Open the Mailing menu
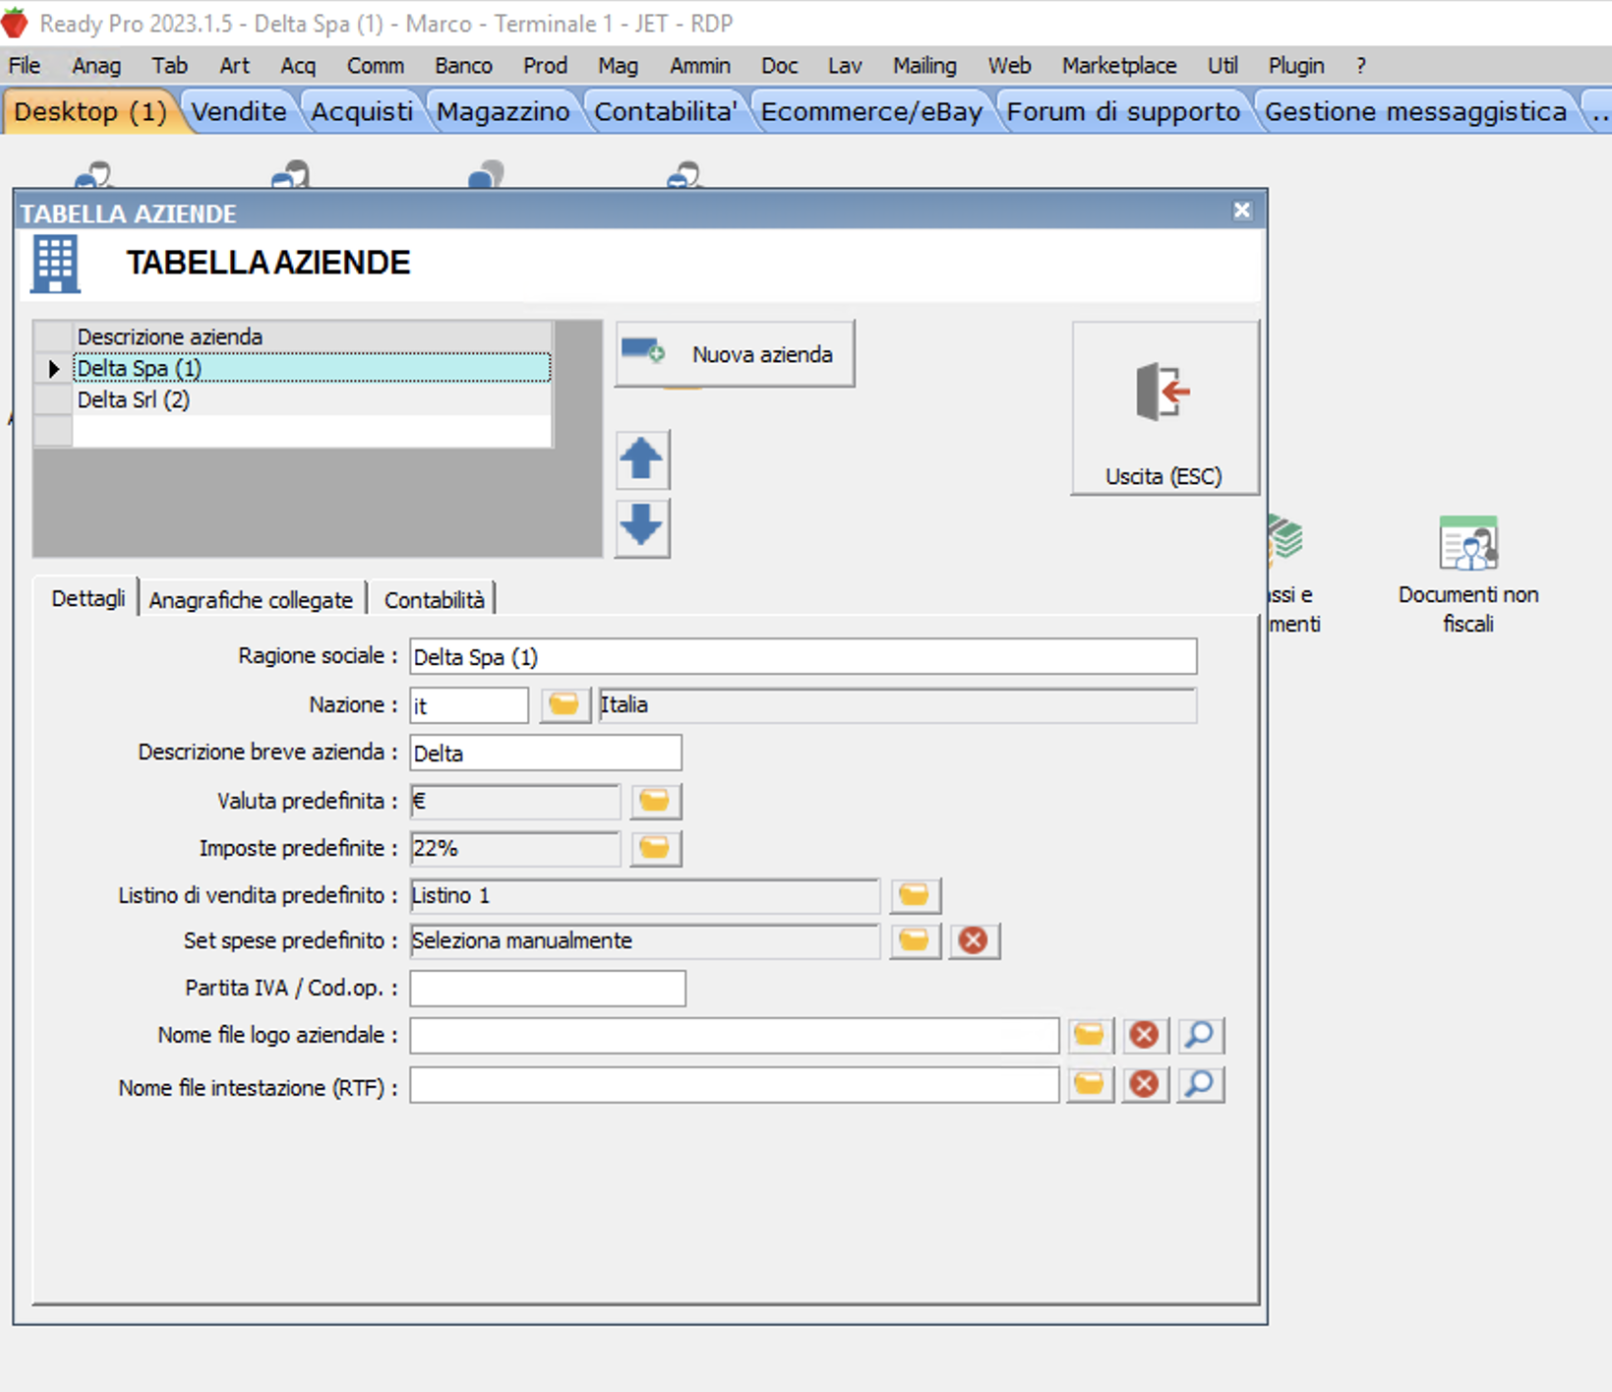The width and height of the screenshot is (1612, 1392). (x=925, y=65)
